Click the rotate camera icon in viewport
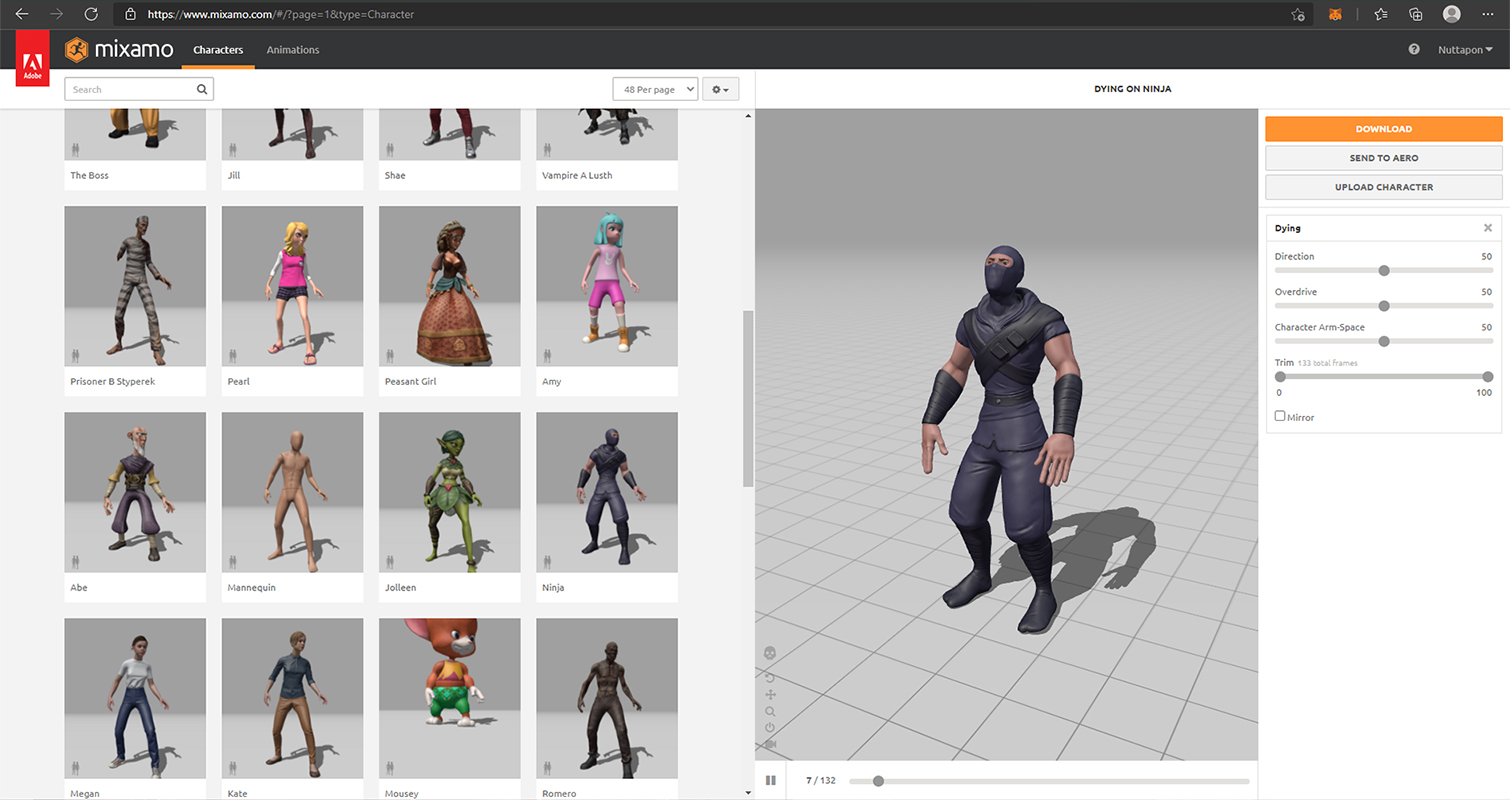The image size is (1510, 800). click(770, 677)
